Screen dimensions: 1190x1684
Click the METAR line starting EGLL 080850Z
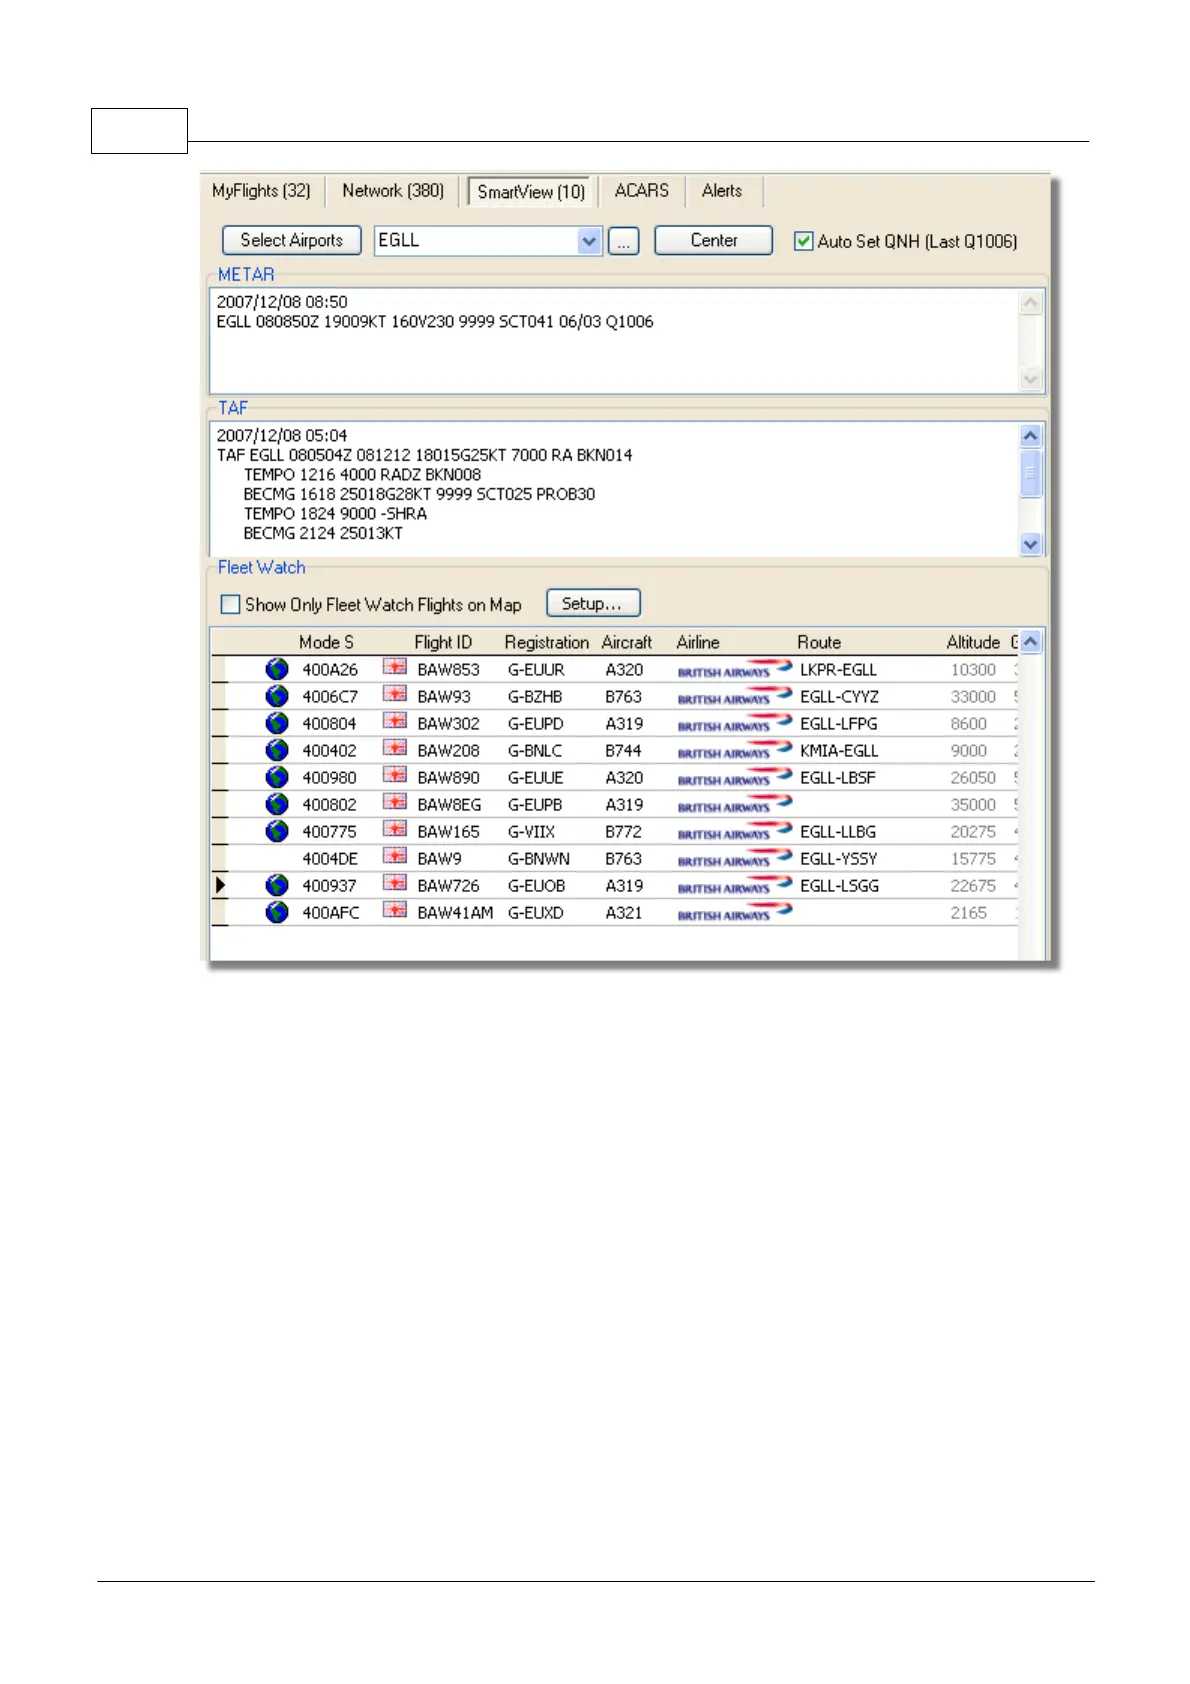pos(435,322)
